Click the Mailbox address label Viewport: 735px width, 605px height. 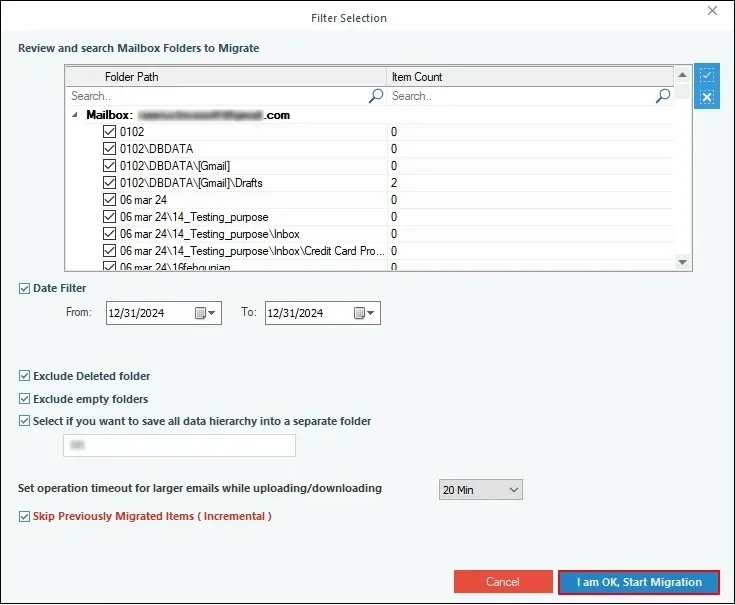pos(188,115)
